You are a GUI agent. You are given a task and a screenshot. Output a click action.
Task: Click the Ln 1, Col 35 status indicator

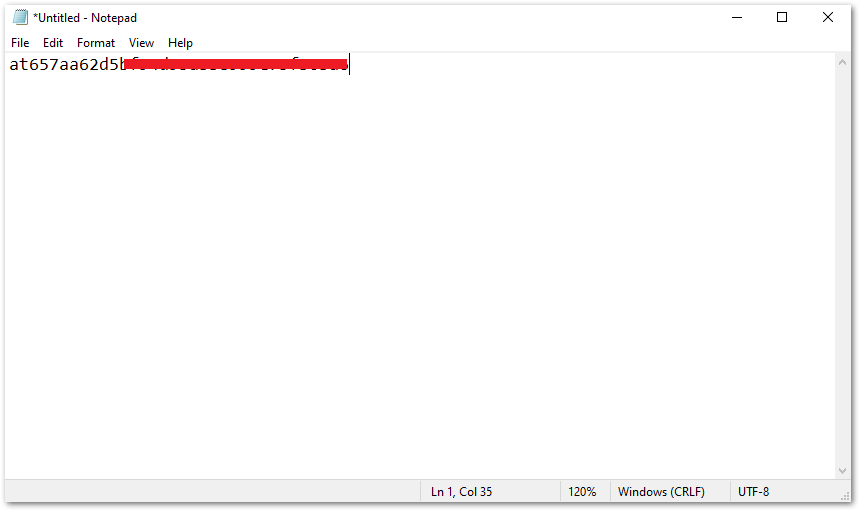click(461, 492)
